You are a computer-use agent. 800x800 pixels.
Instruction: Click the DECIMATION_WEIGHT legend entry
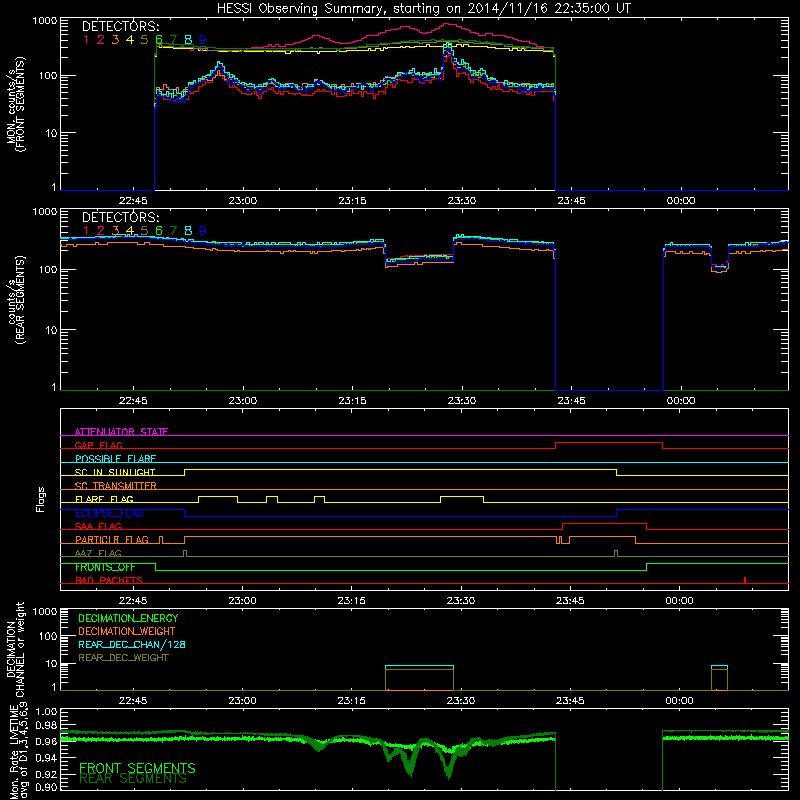[x=127, y=631]
